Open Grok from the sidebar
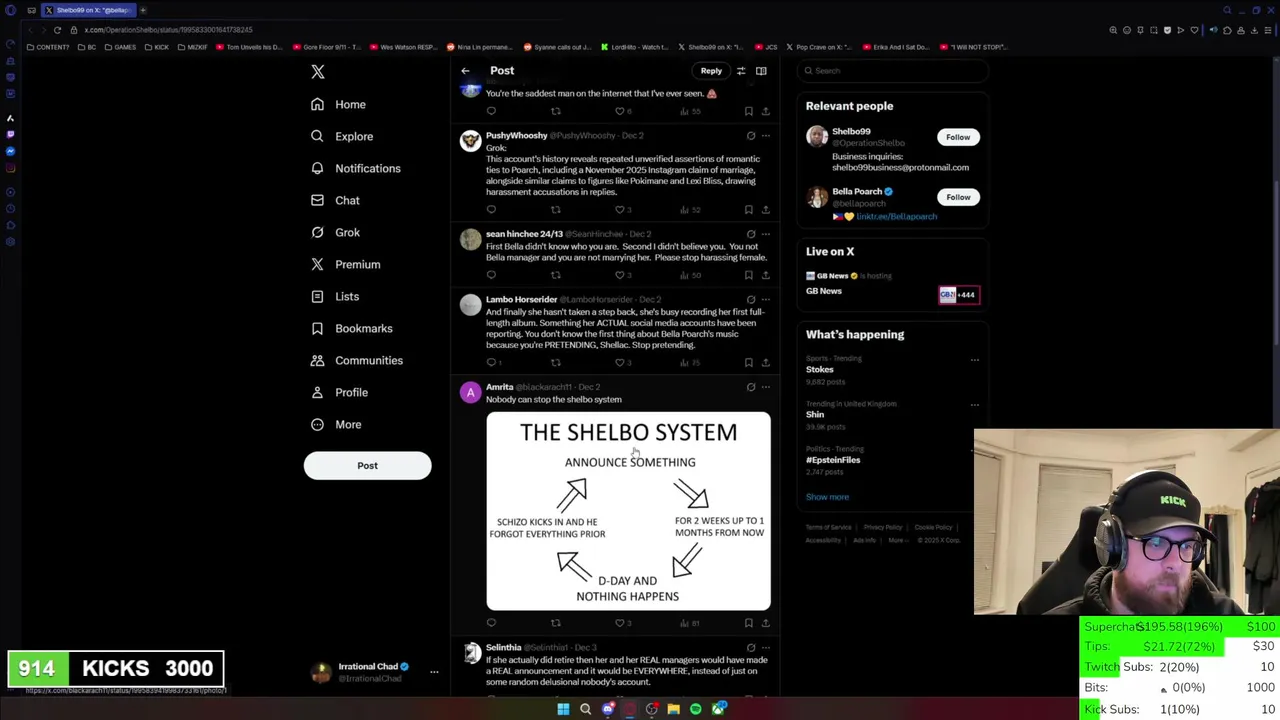Screen dimensions: 1280x720 coord(335,232)
